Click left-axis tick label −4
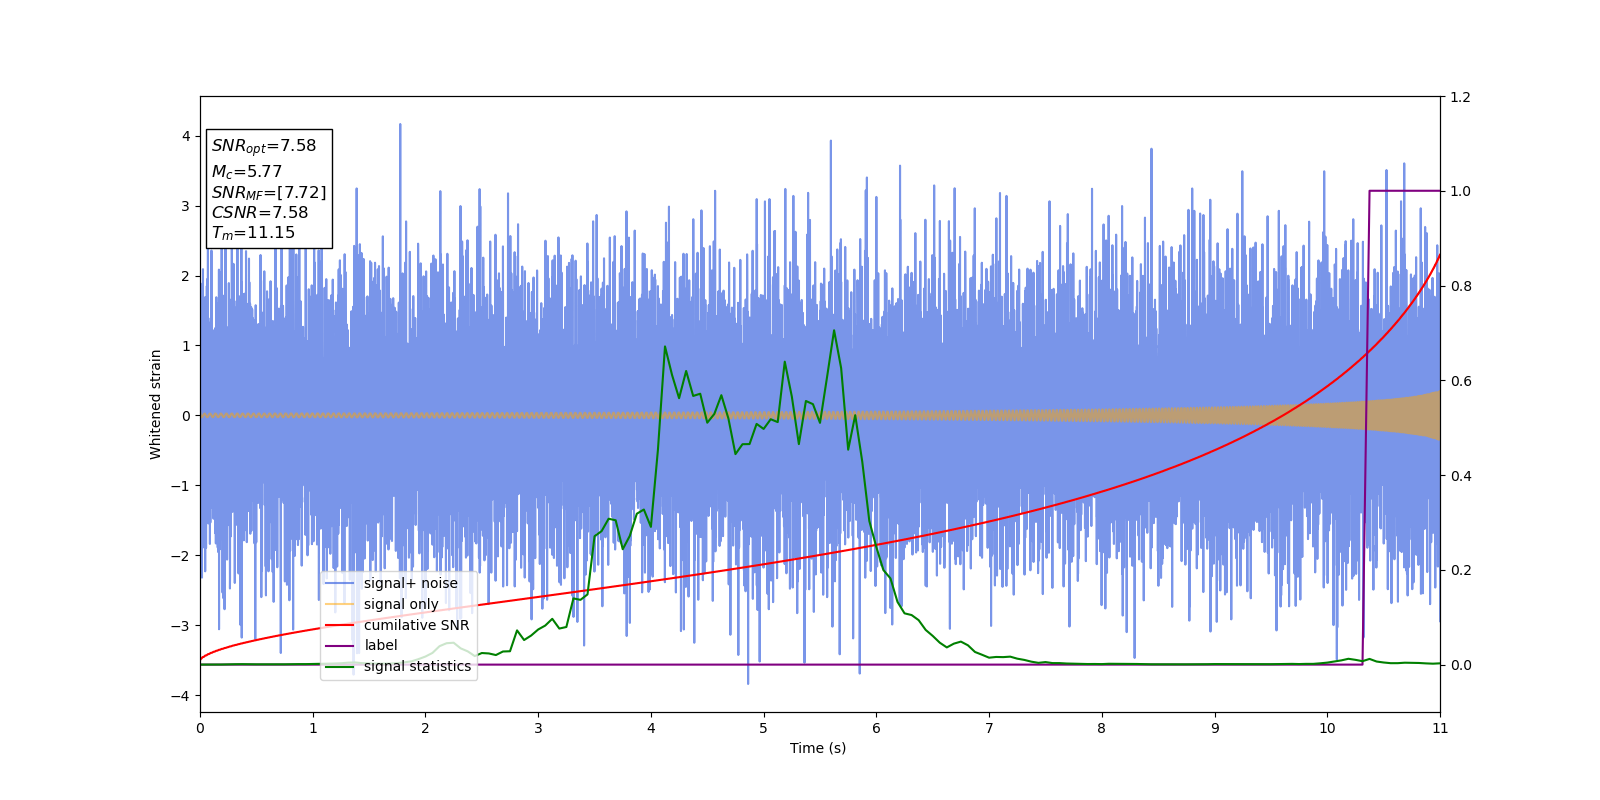Screen dimensions: 1600x800 point(181,696)
